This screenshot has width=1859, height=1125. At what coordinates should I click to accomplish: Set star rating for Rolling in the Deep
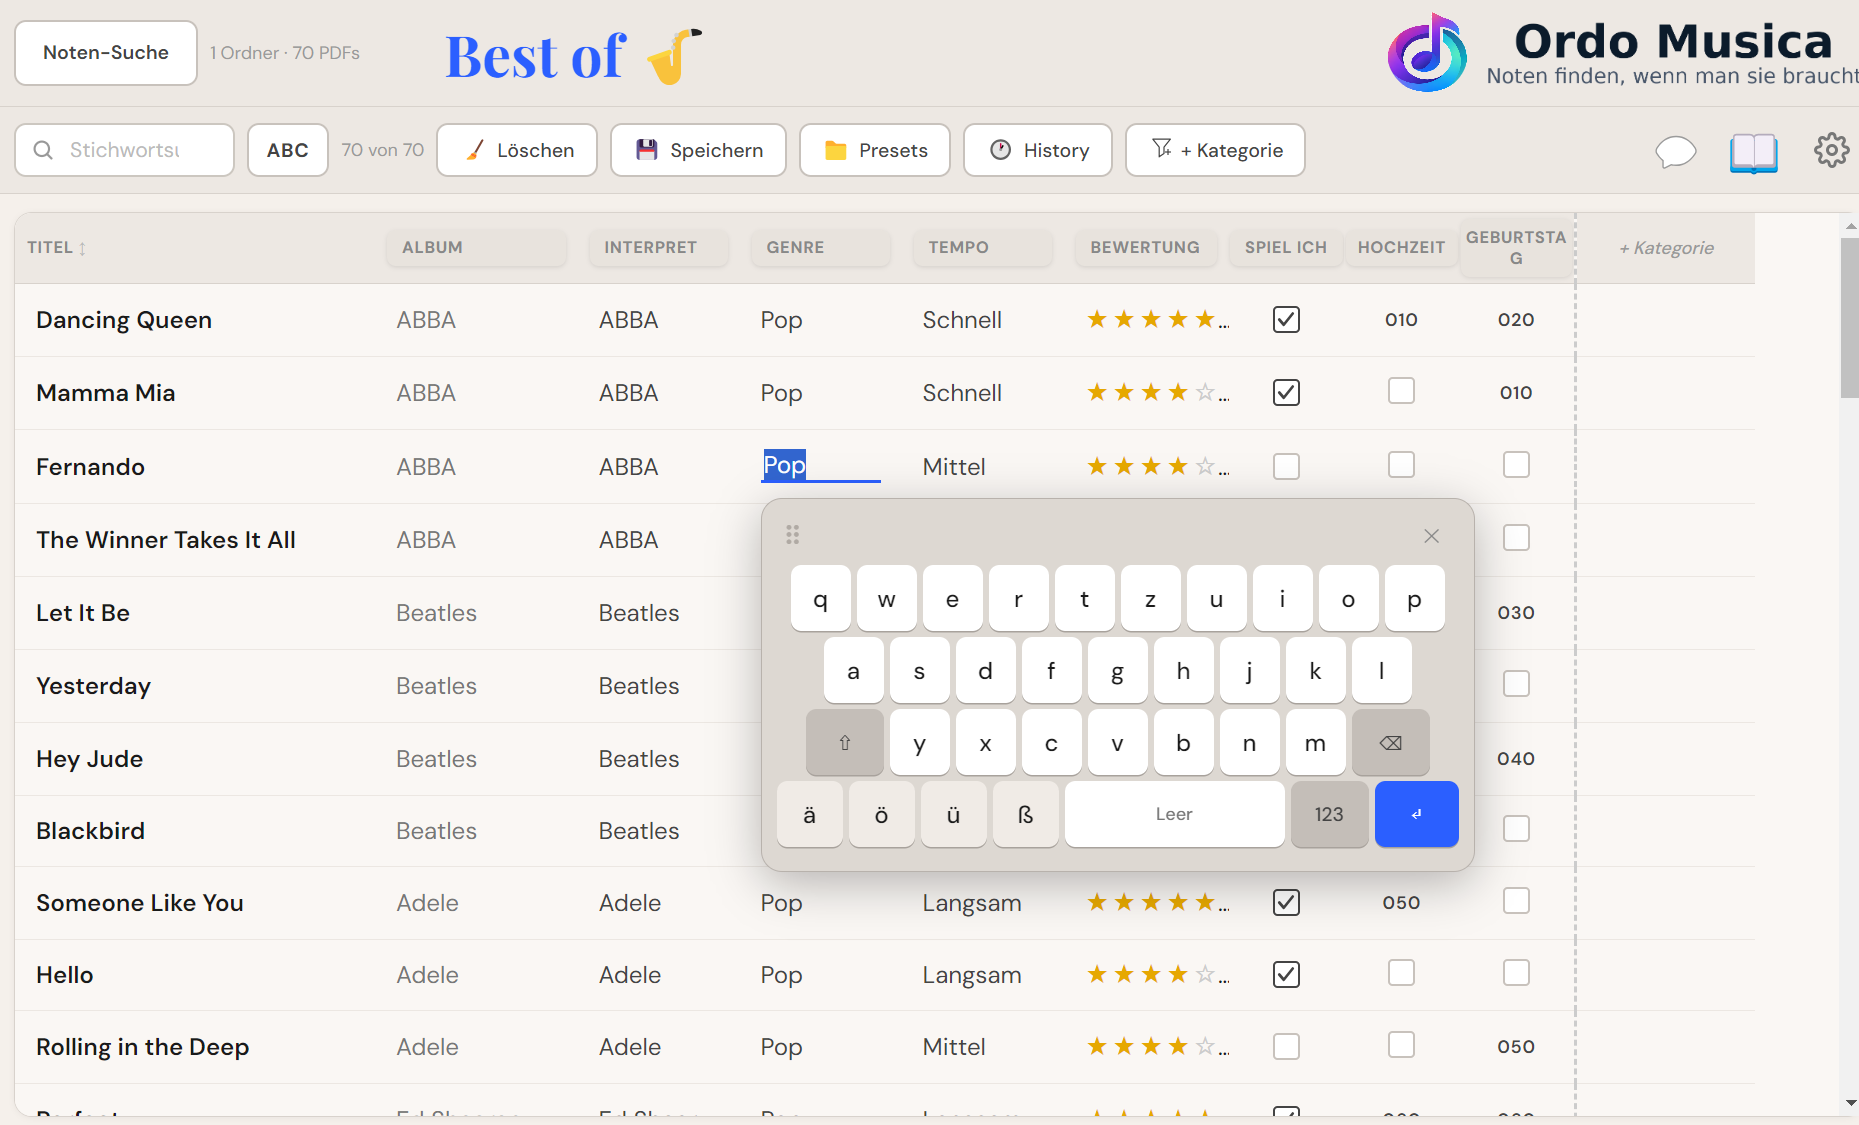click(x=1158, y=1047)
